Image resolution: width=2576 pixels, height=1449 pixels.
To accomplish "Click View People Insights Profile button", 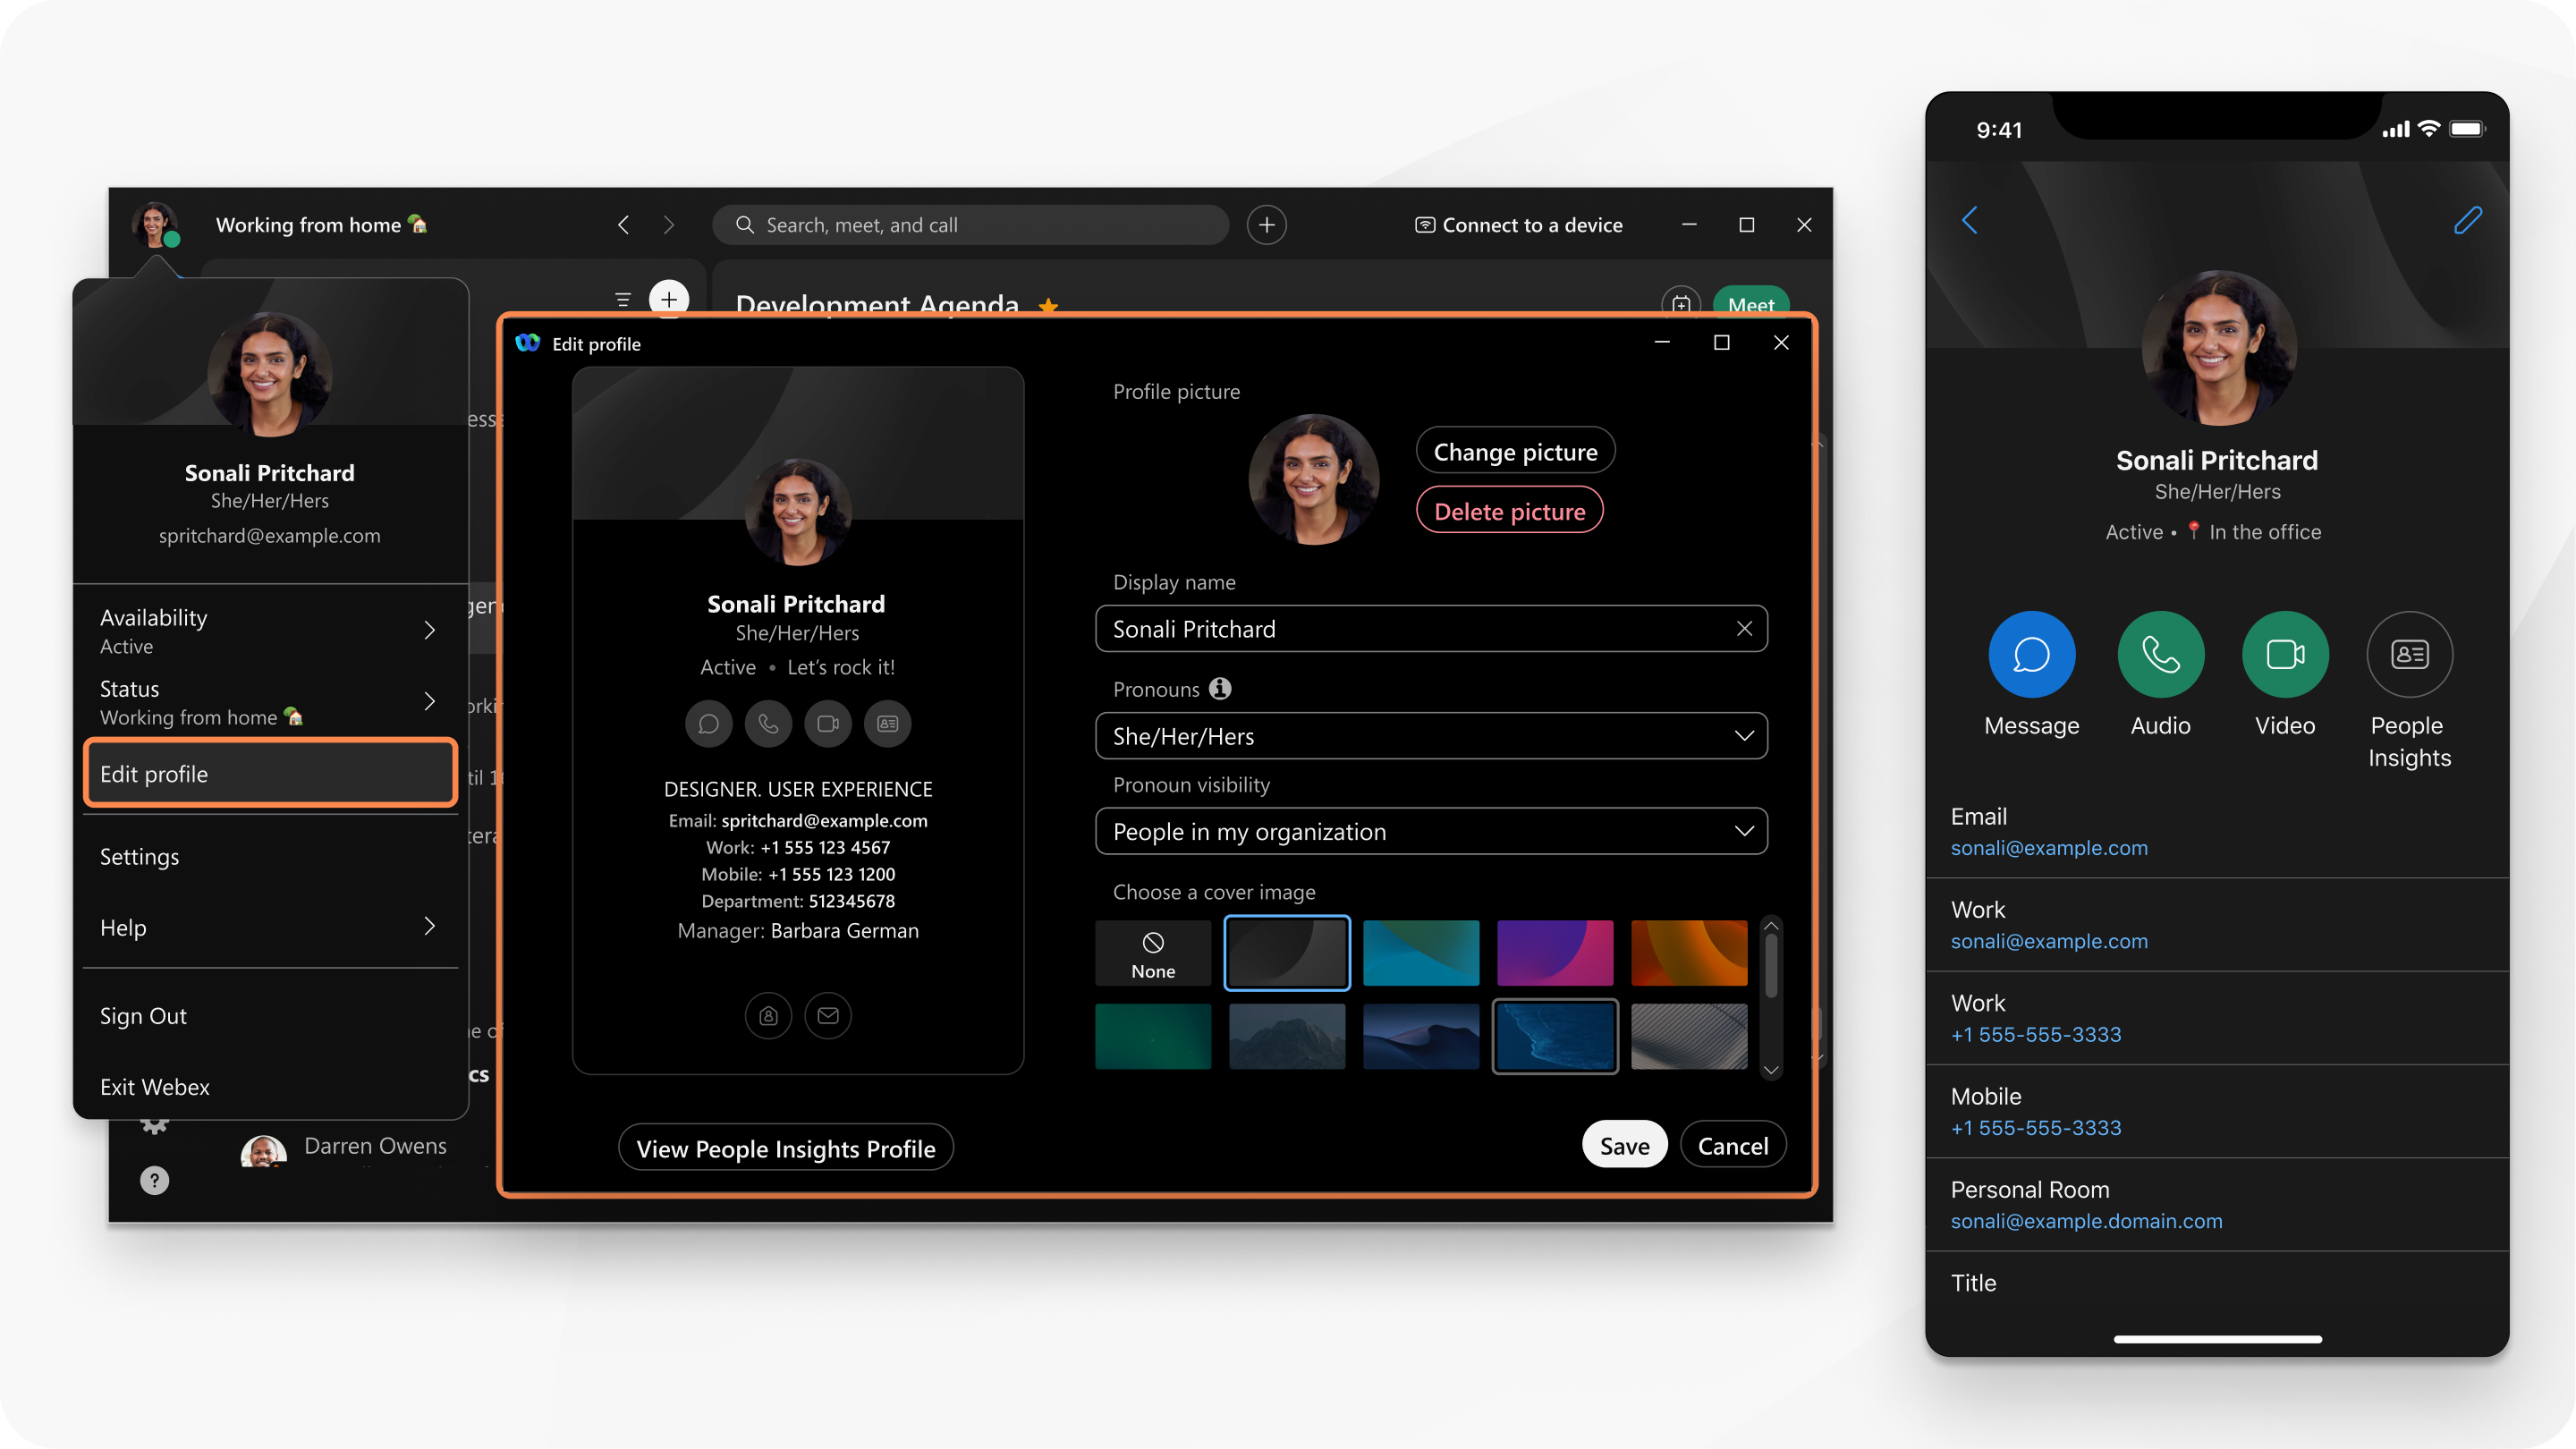I will pos(785,1147).
